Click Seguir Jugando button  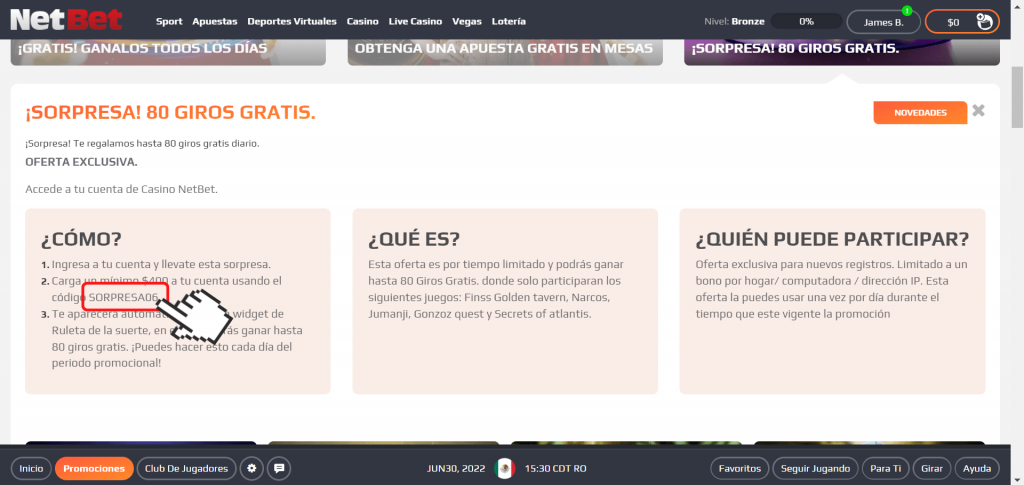coord(815,468)
